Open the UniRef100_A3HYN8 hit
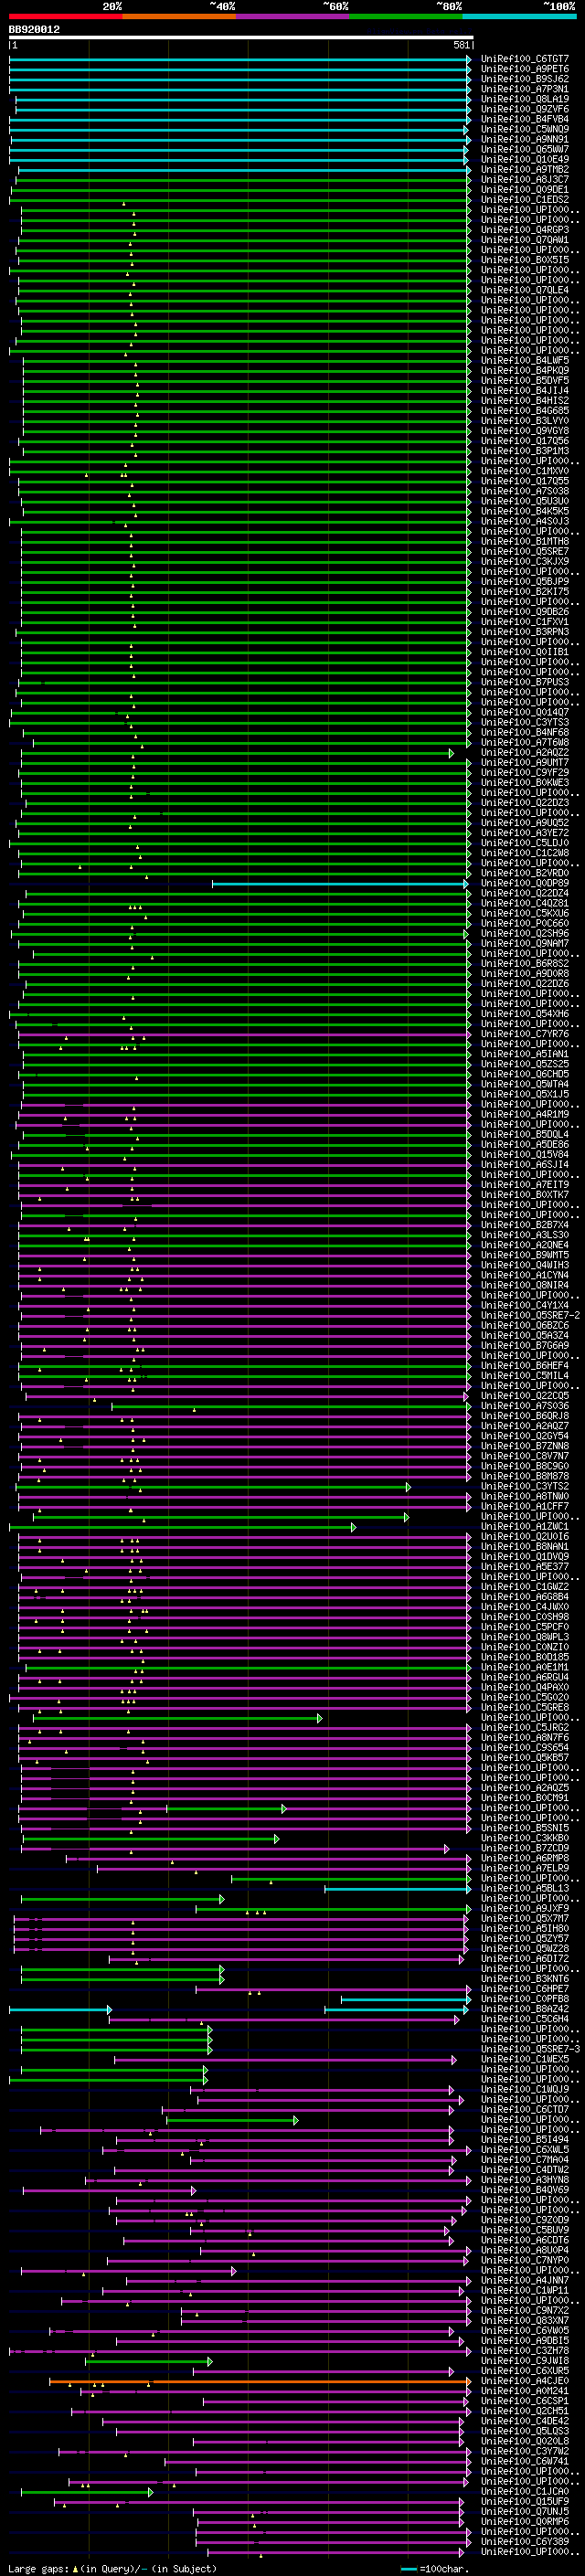The height and width of the screenshot is (2576, 585). tap(524, 2180)
